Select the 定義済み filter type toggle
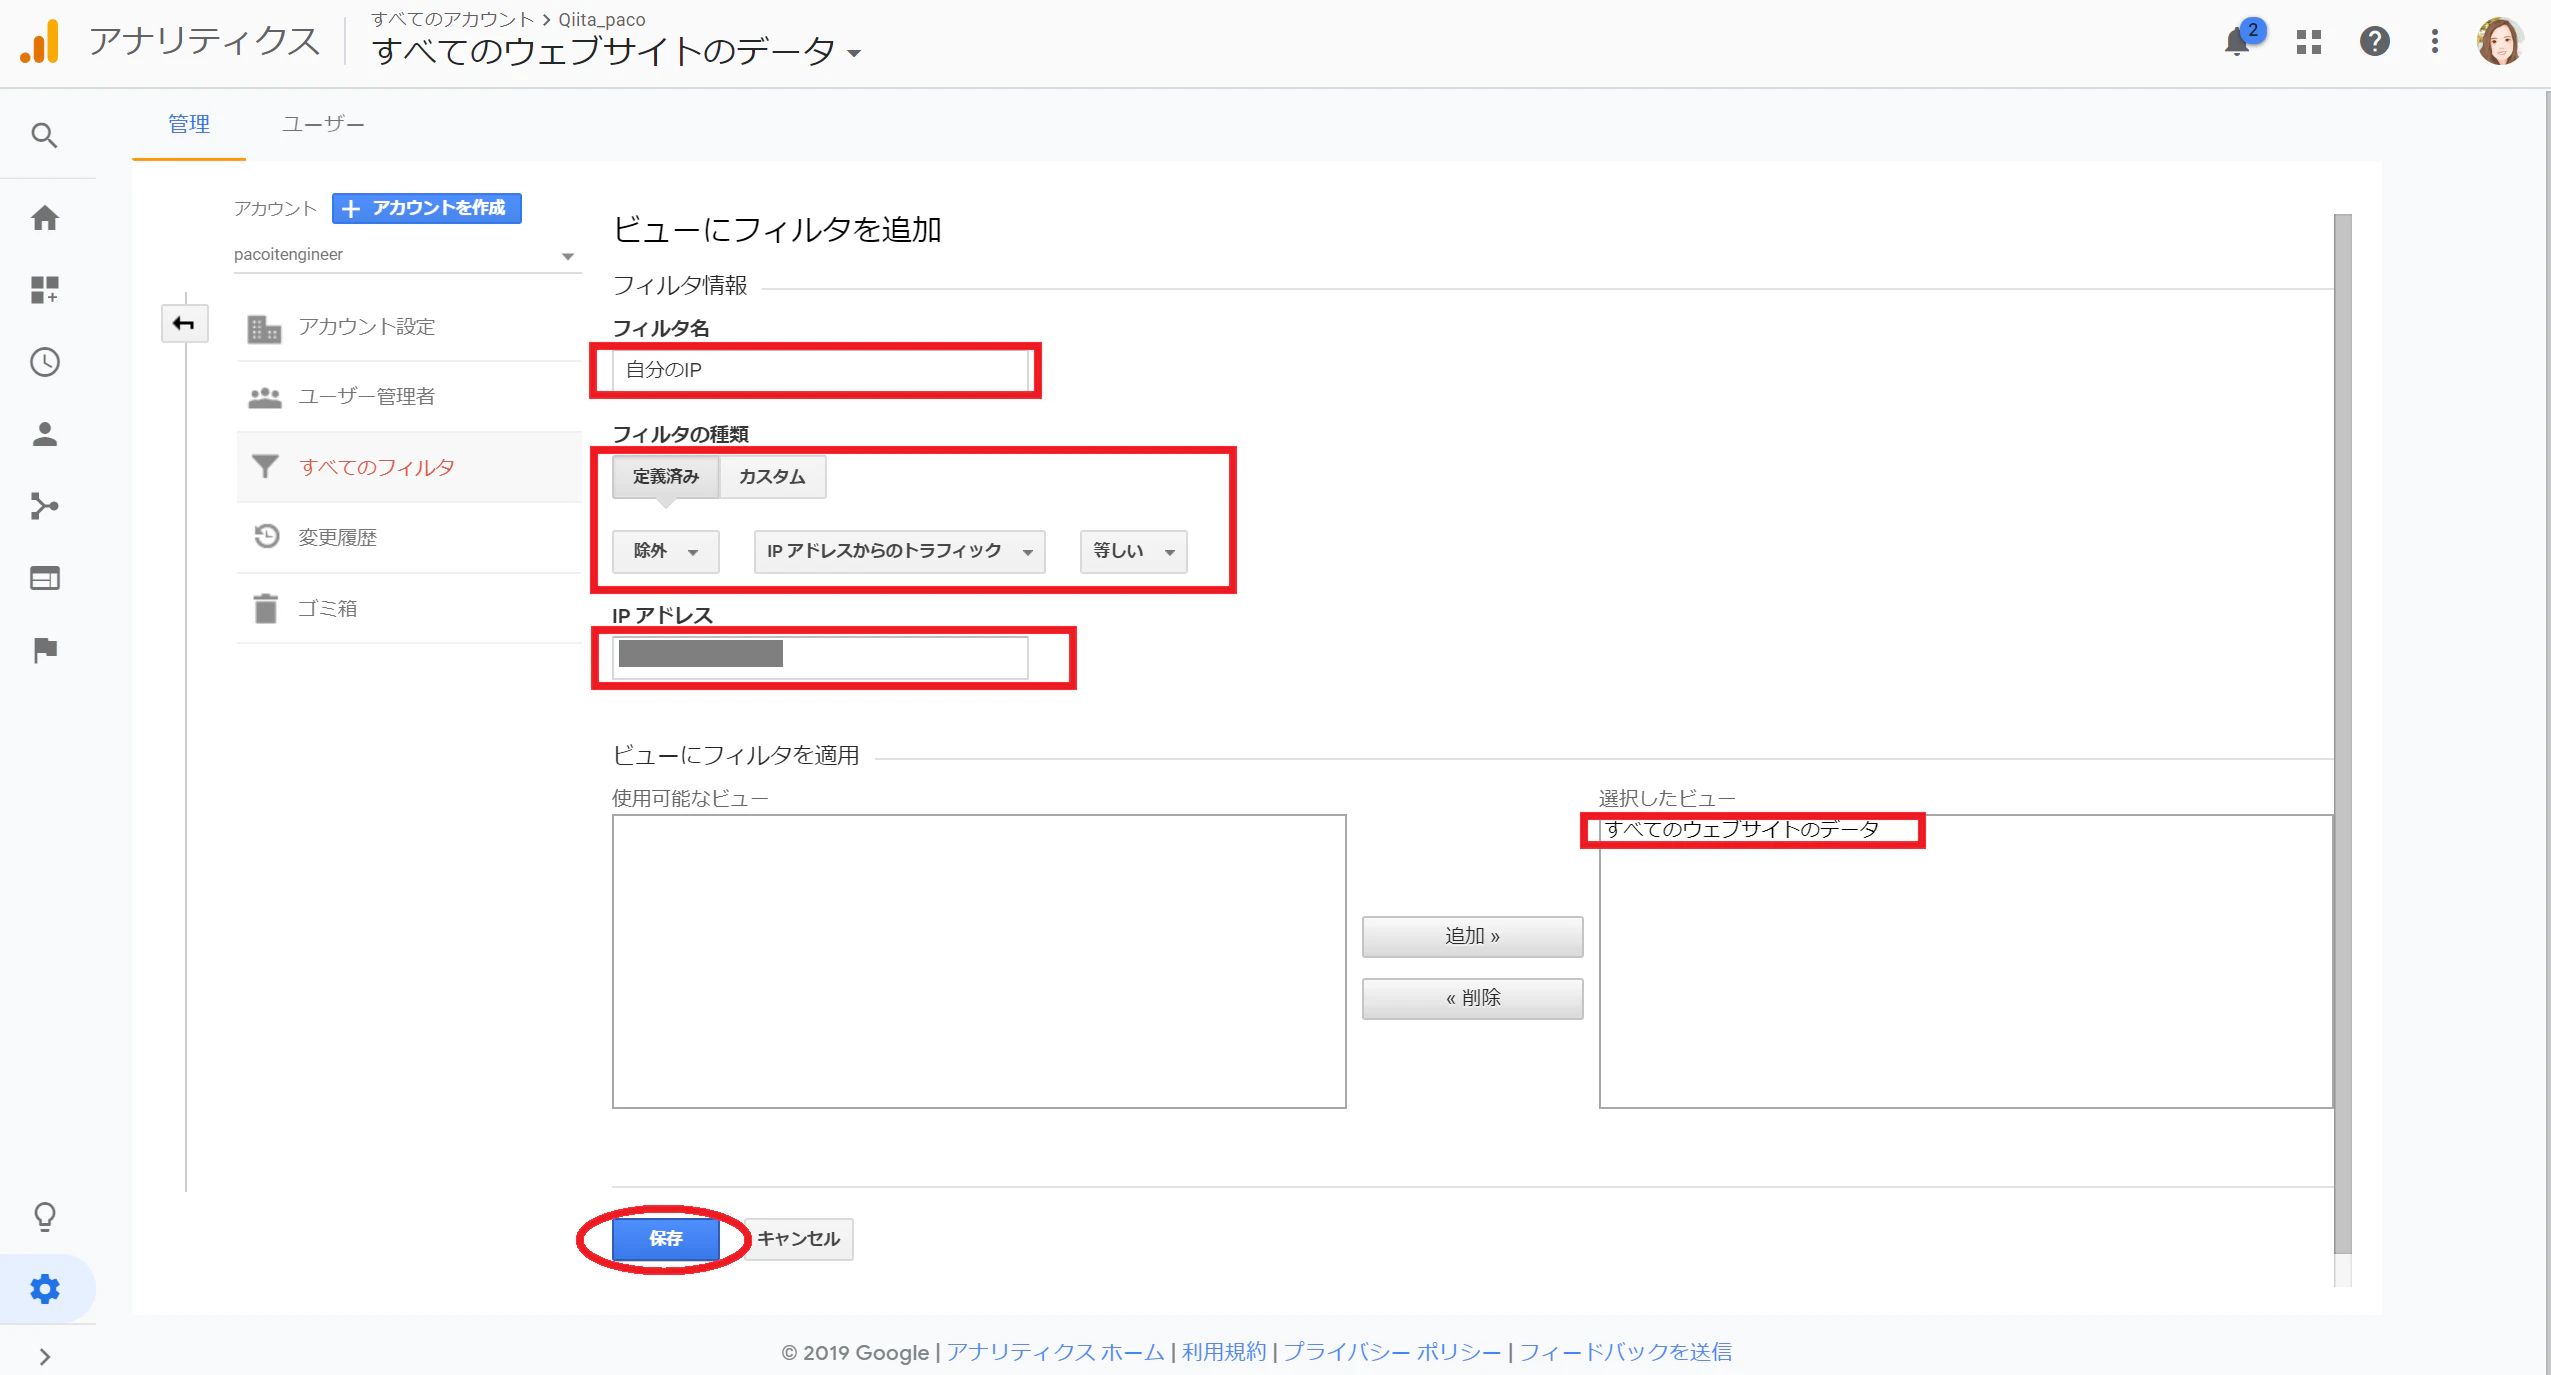Viewport: 2551px width, 1375px height. click(666, 477)
